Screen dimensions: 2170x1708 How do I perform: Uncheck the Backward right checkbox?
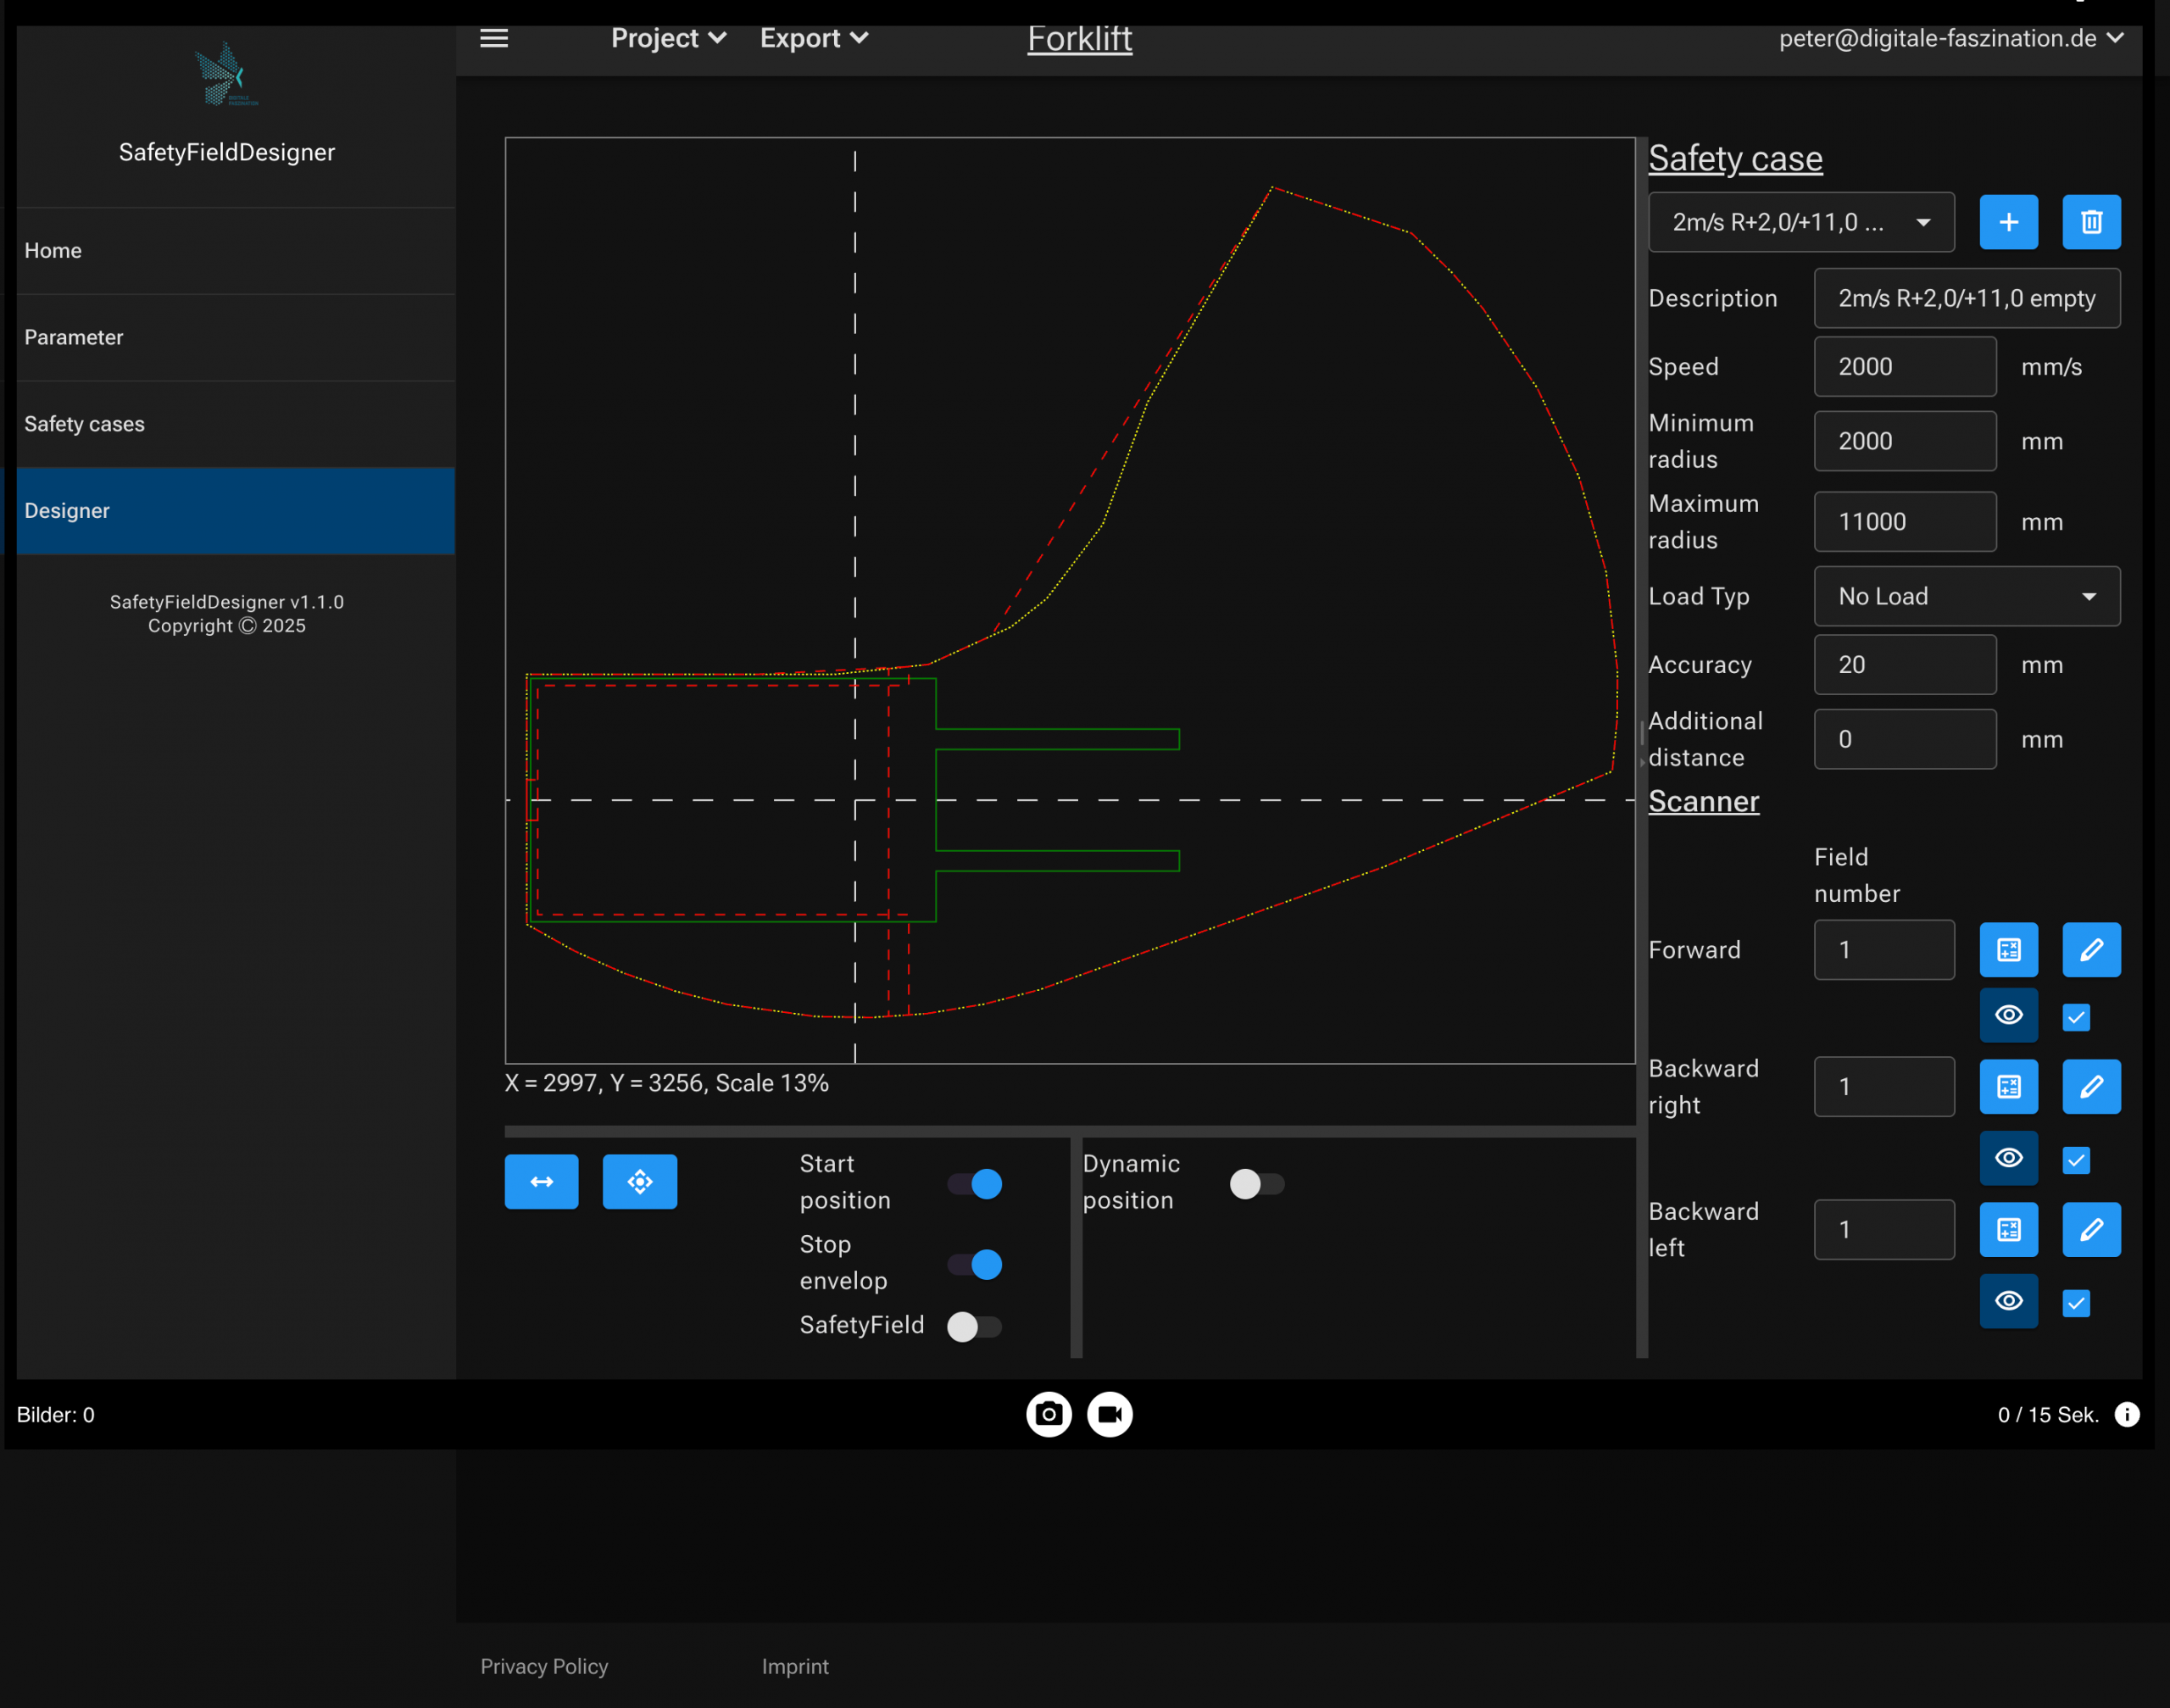[2076, 1160]
